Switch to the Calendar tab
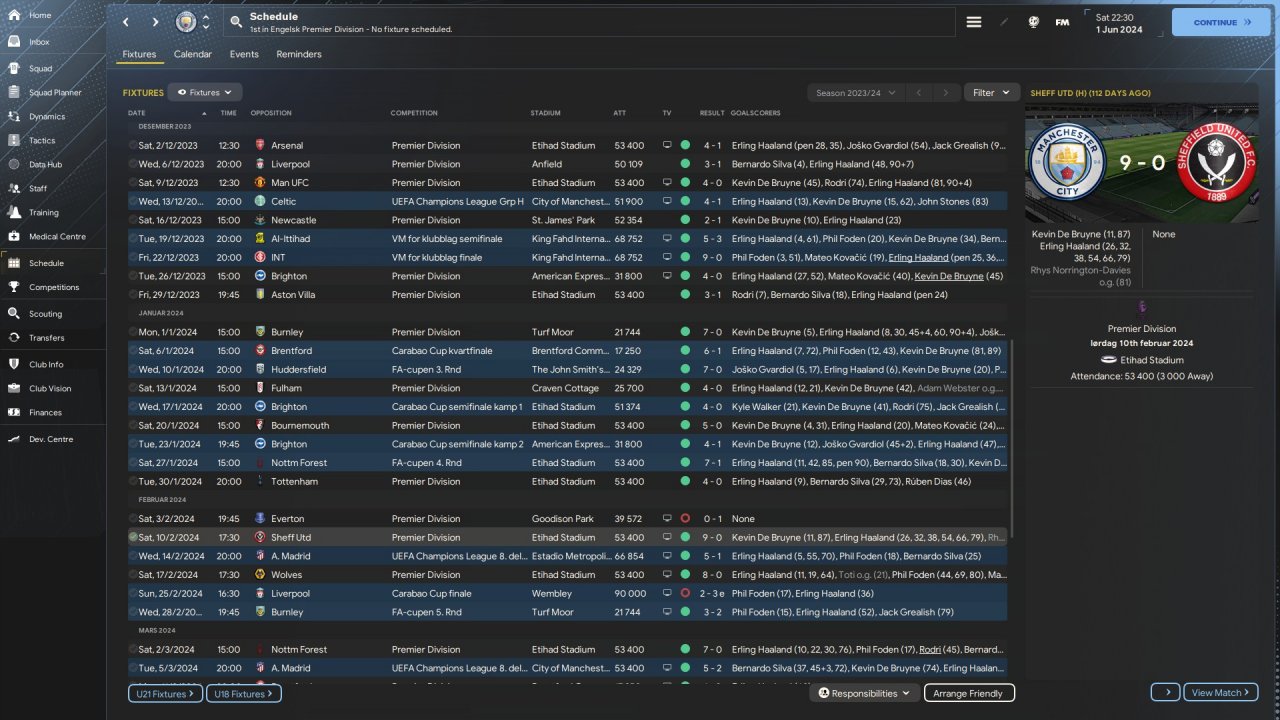Screen dimensions: 1280x720 pyautogui.click(x=192, y=54)
